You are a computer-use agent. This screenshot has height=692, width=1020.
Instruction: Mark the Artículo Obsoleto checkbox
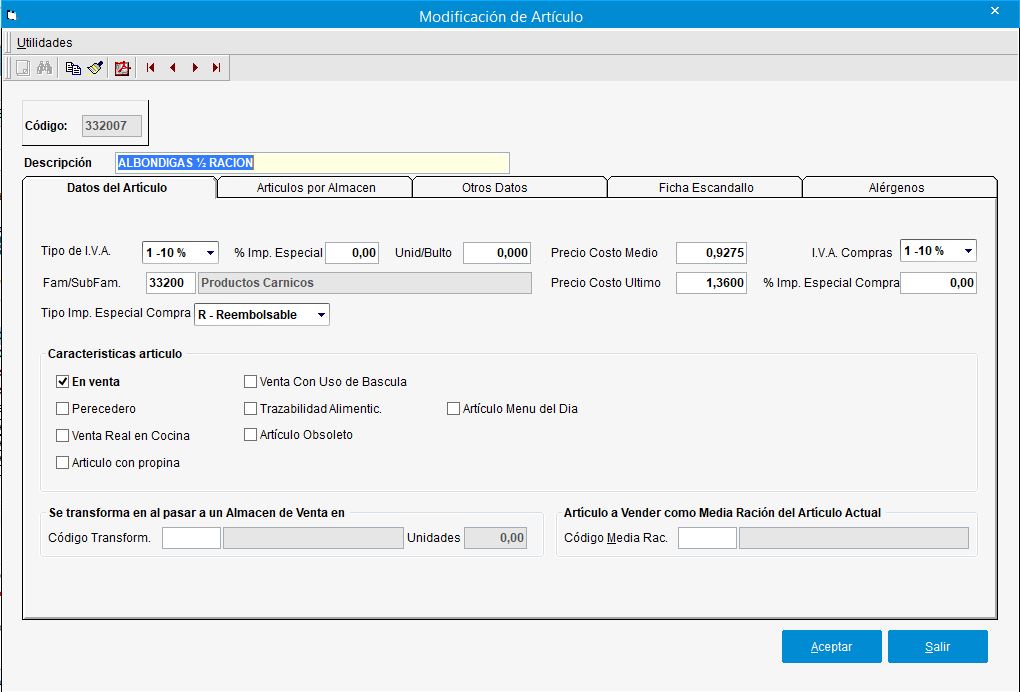250,434
